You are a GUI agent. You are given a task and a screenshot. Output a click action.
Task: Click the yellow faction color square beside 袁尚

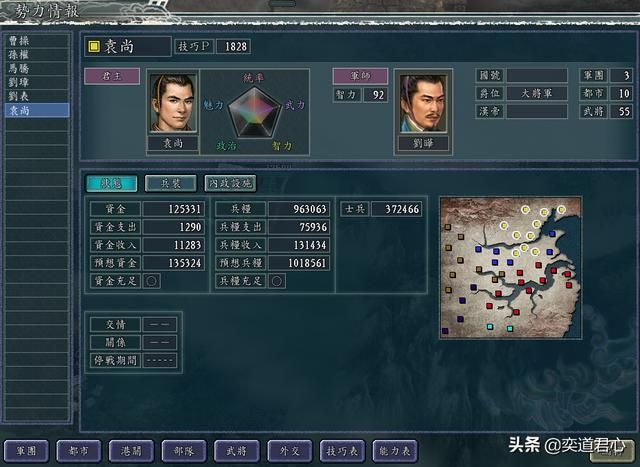pos(94,47)
